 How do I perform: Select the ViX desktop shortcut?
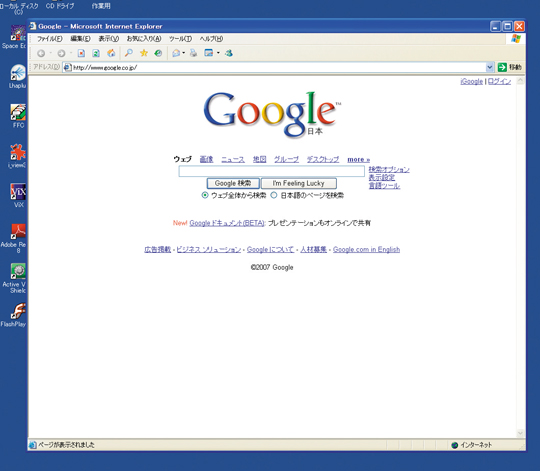(18, 192)
